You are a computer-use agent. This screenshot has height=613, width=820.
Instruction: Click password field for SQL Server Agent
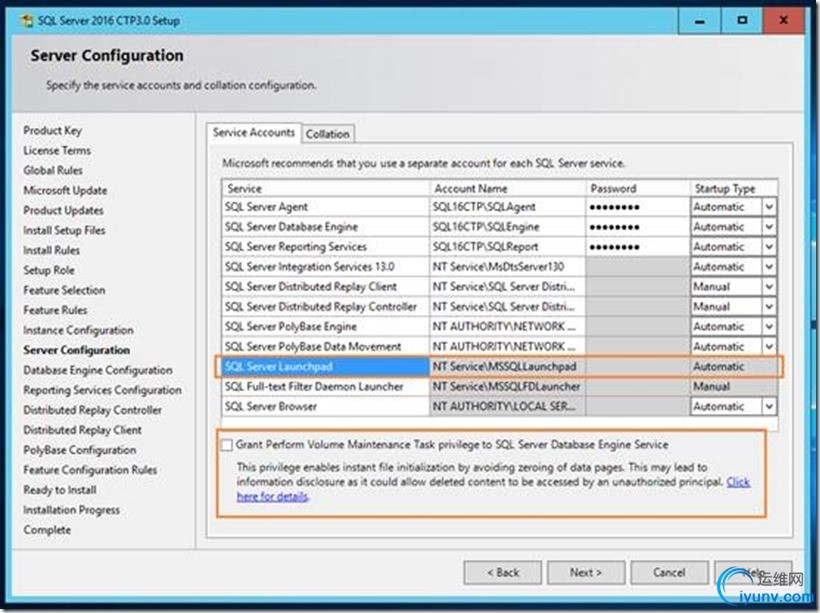pos(637,207)
